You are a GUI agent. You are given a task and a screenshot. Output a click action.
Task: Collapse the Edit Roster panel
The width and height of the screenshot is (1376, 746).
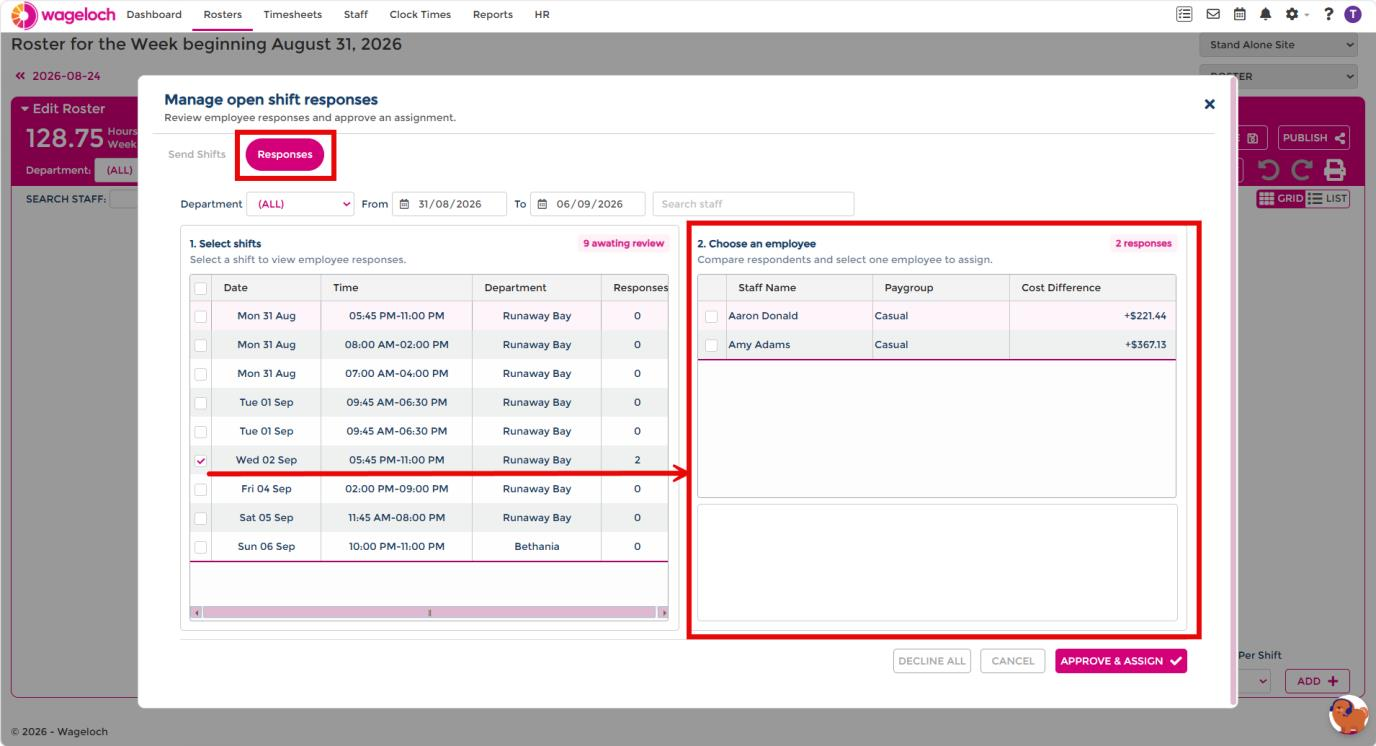(x=62, y=108)
